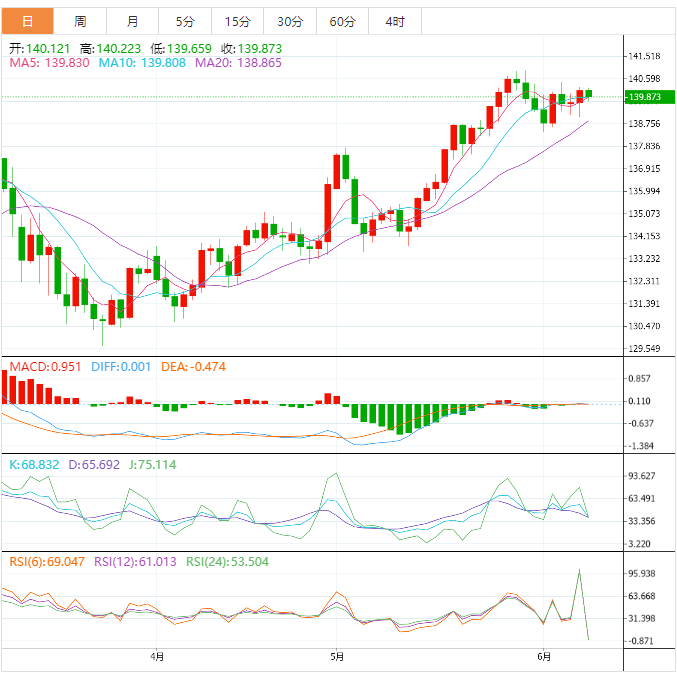Click the 5月 marker on time axis

click(x=337, y=657)
